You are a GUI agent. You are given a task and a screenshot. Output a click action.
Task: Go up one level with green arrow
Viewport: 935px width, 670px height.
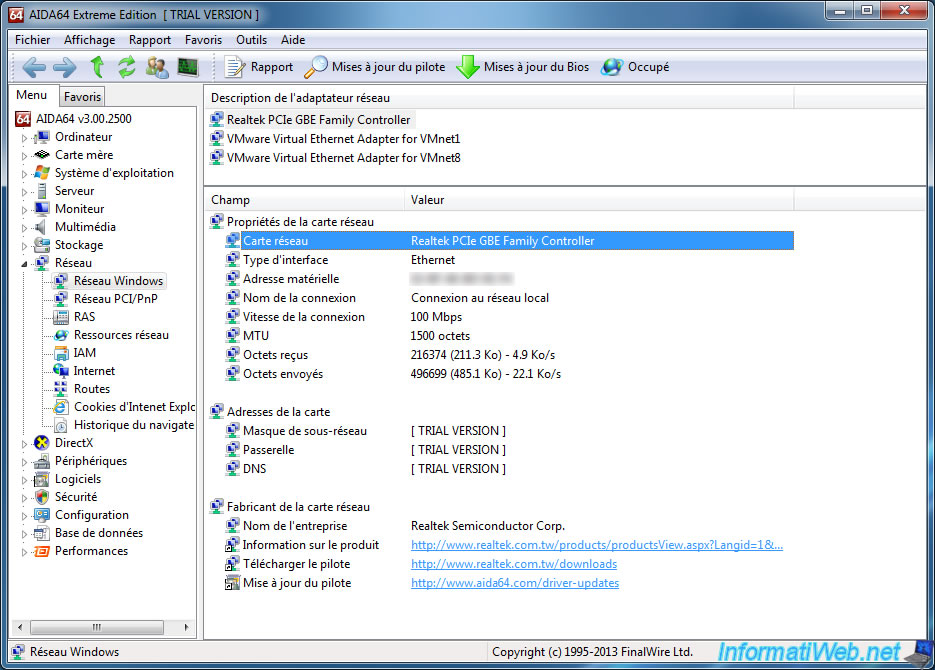pos(97,67)
